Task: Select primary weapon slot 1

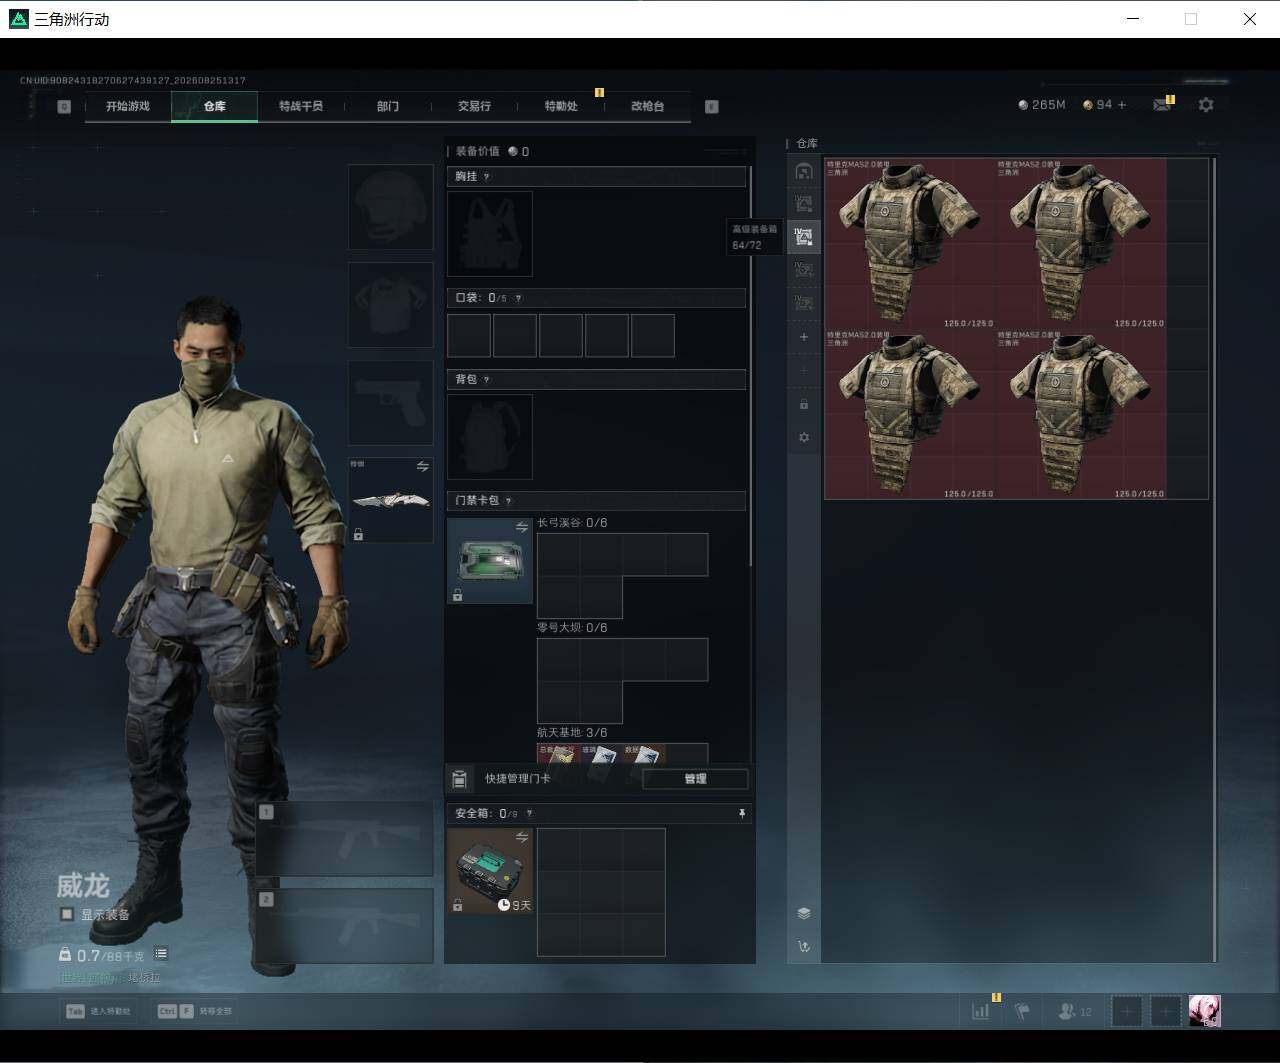Action: click(344, 839)
